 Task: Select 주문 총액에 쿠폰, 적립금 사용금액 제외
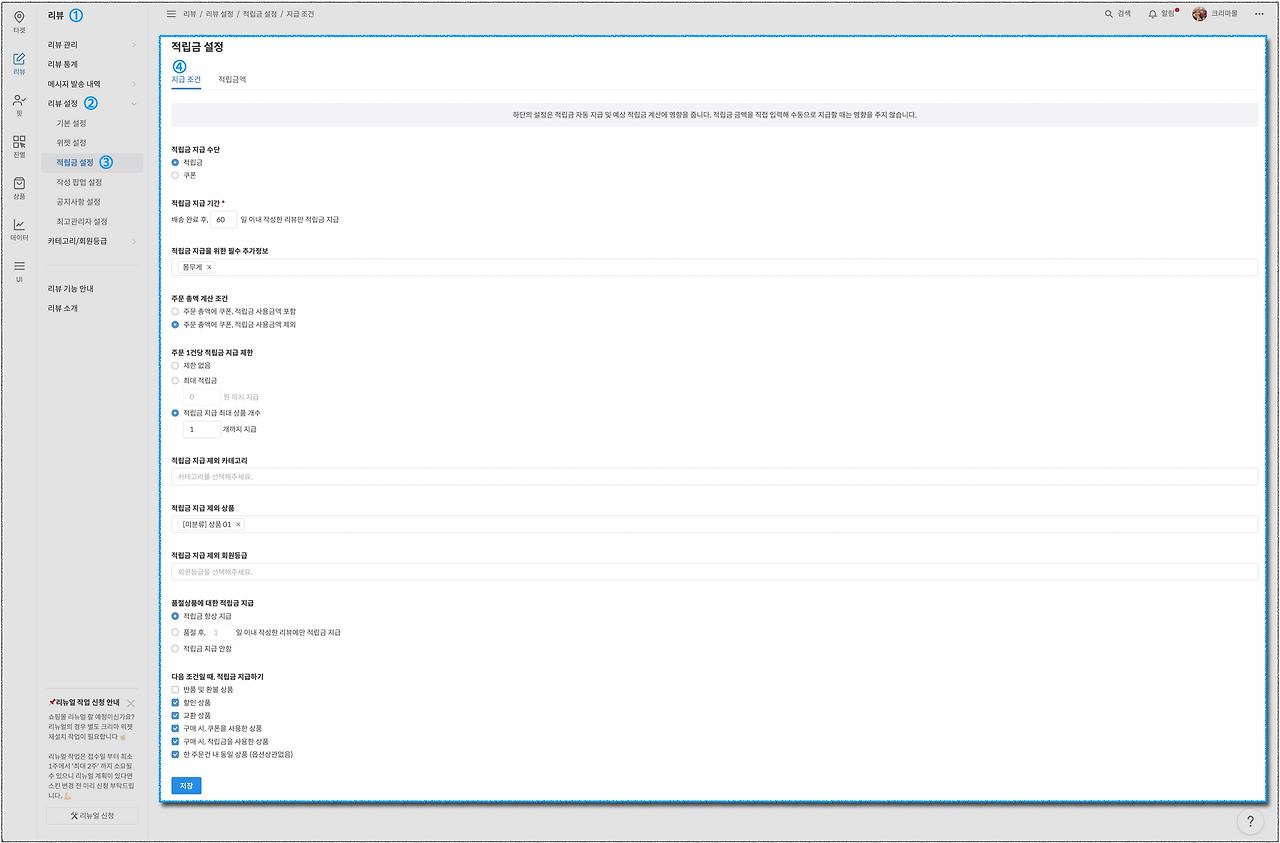click(x=175, y=324)
